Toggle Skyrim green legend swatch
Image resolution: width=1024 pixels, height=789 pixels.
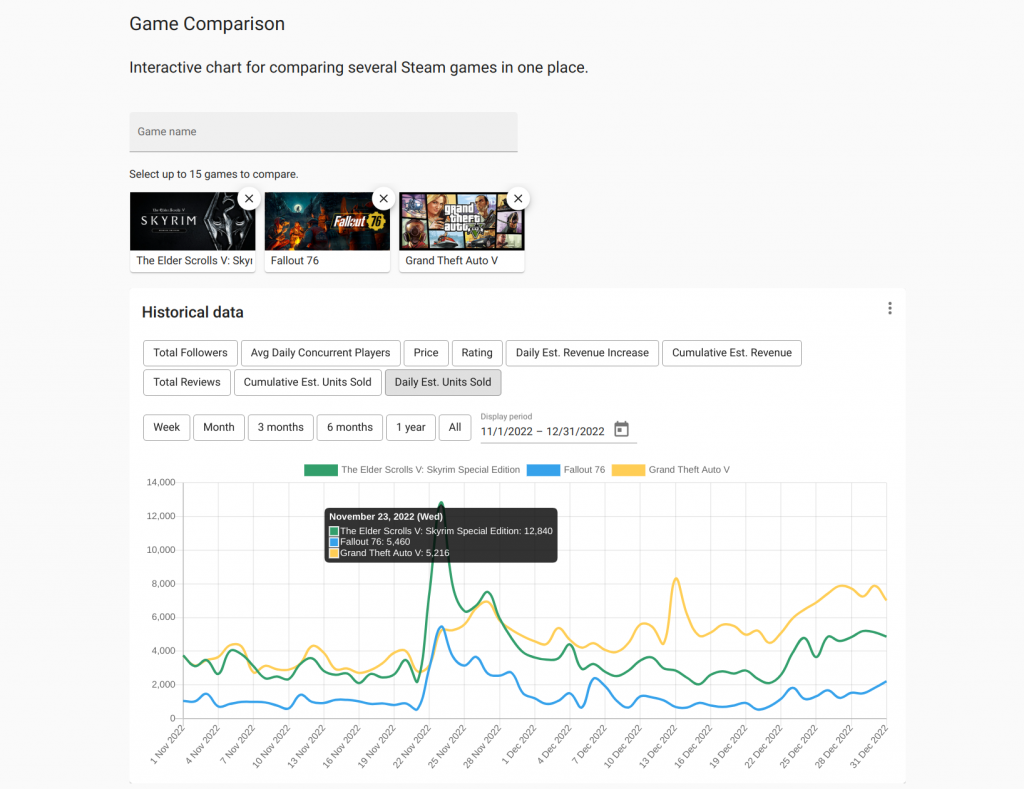click(x=321, y=470)
